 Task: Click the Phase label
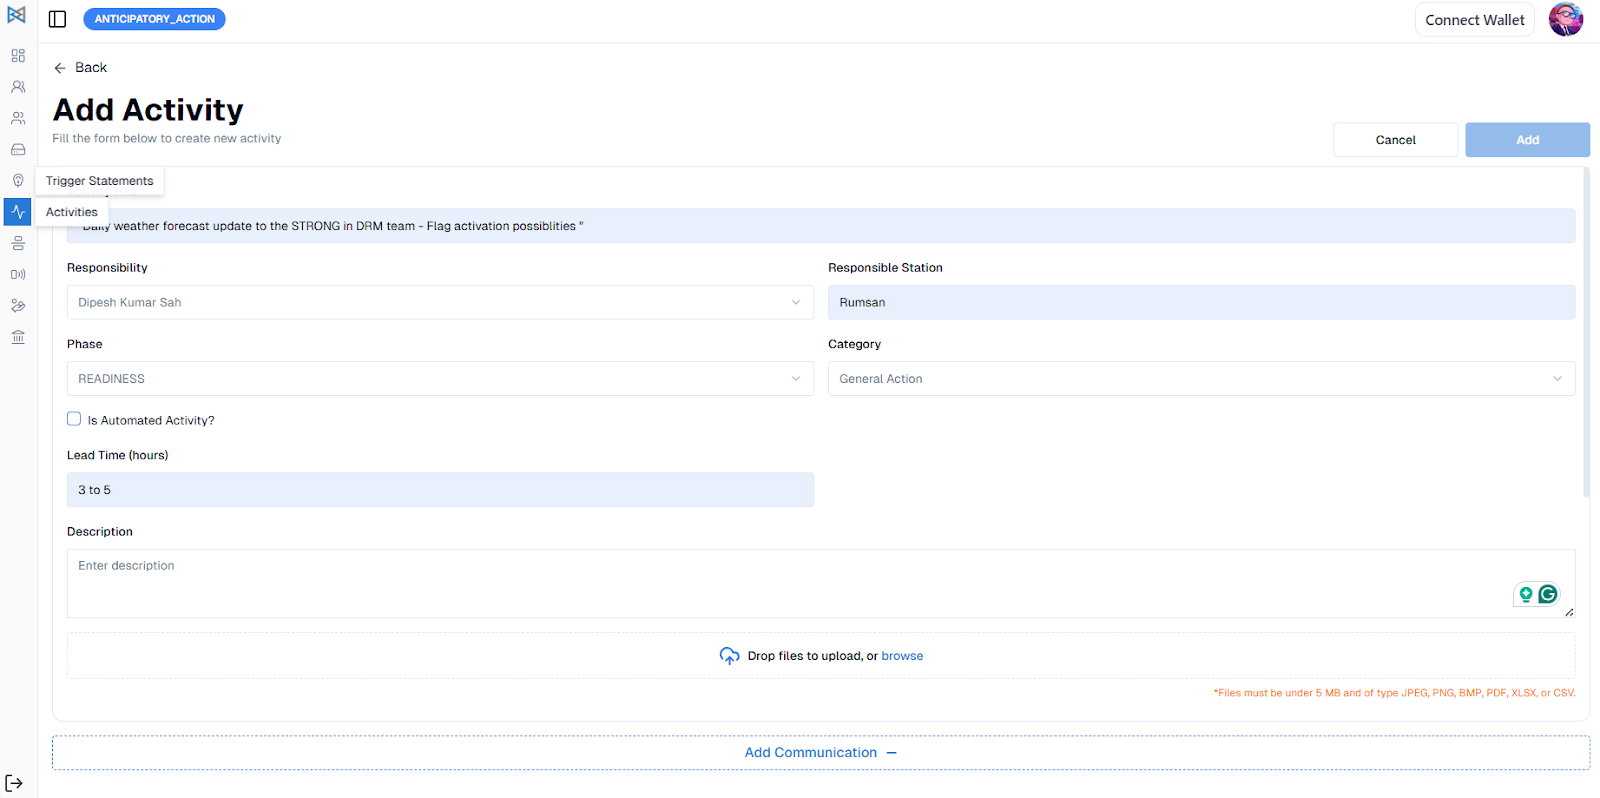[x=85, y=344]
